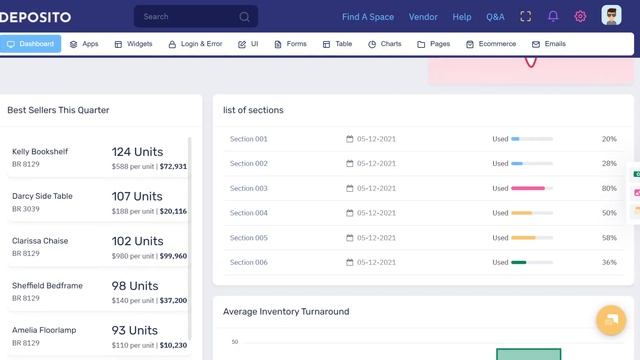Image resolution: width=640 pixels, height=360 pixels.
Task: Select the Section 005 label
Action: 249,238
